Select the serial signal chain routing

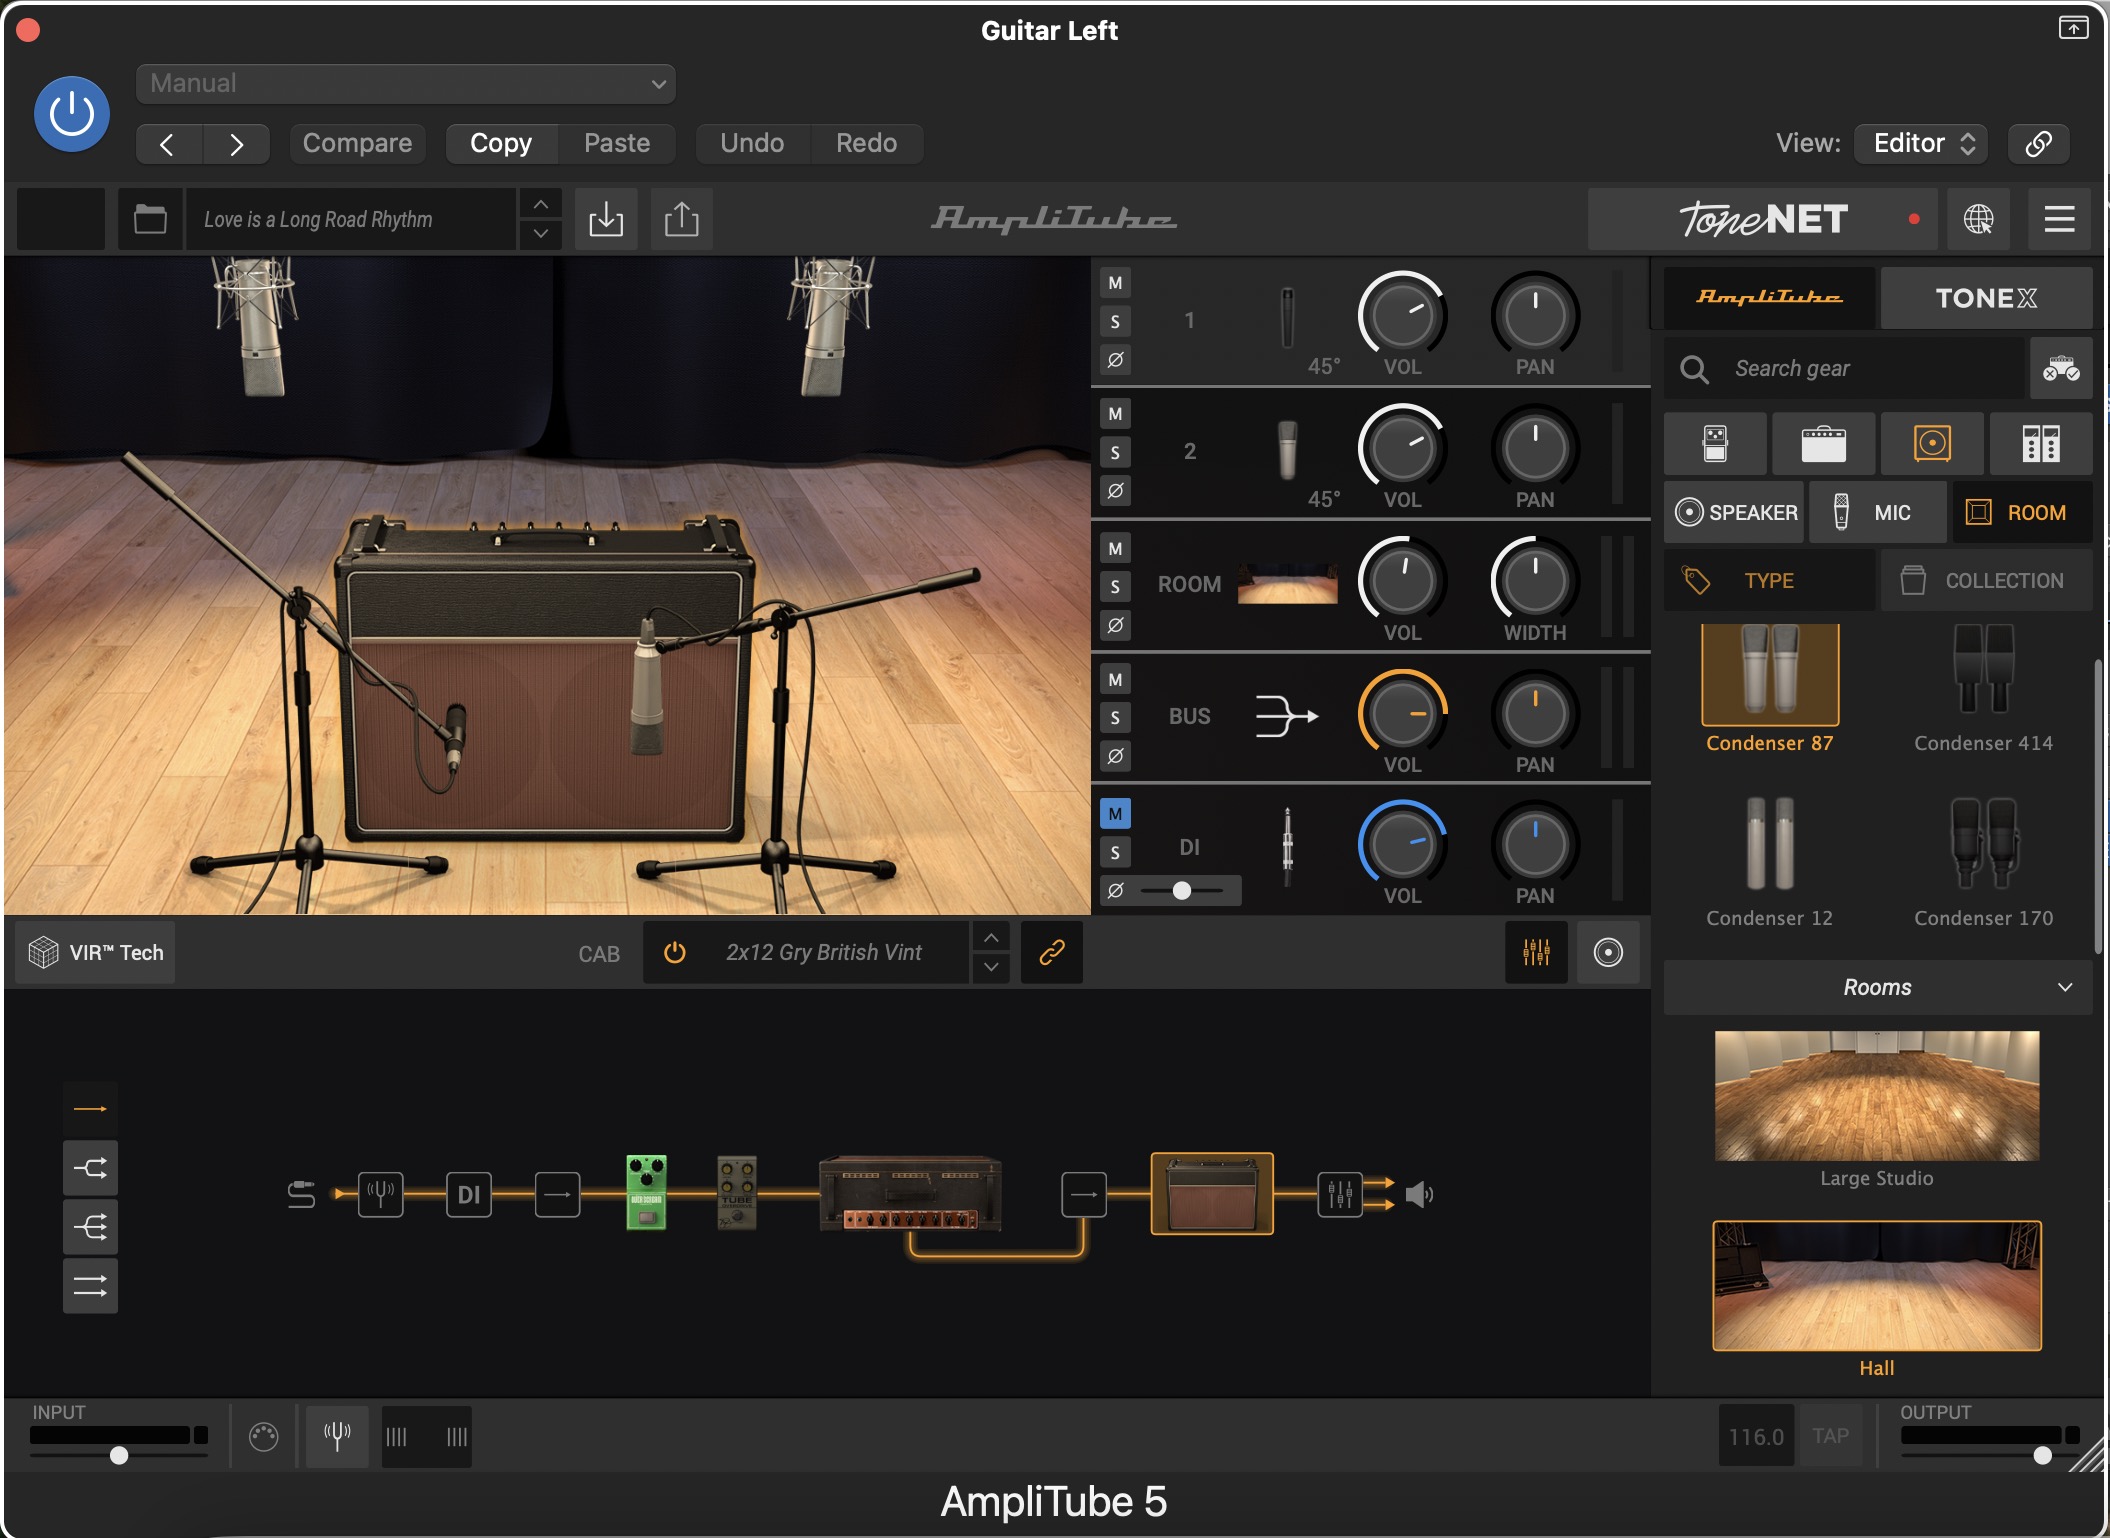pyautogui.click(x=90, y=1109)
